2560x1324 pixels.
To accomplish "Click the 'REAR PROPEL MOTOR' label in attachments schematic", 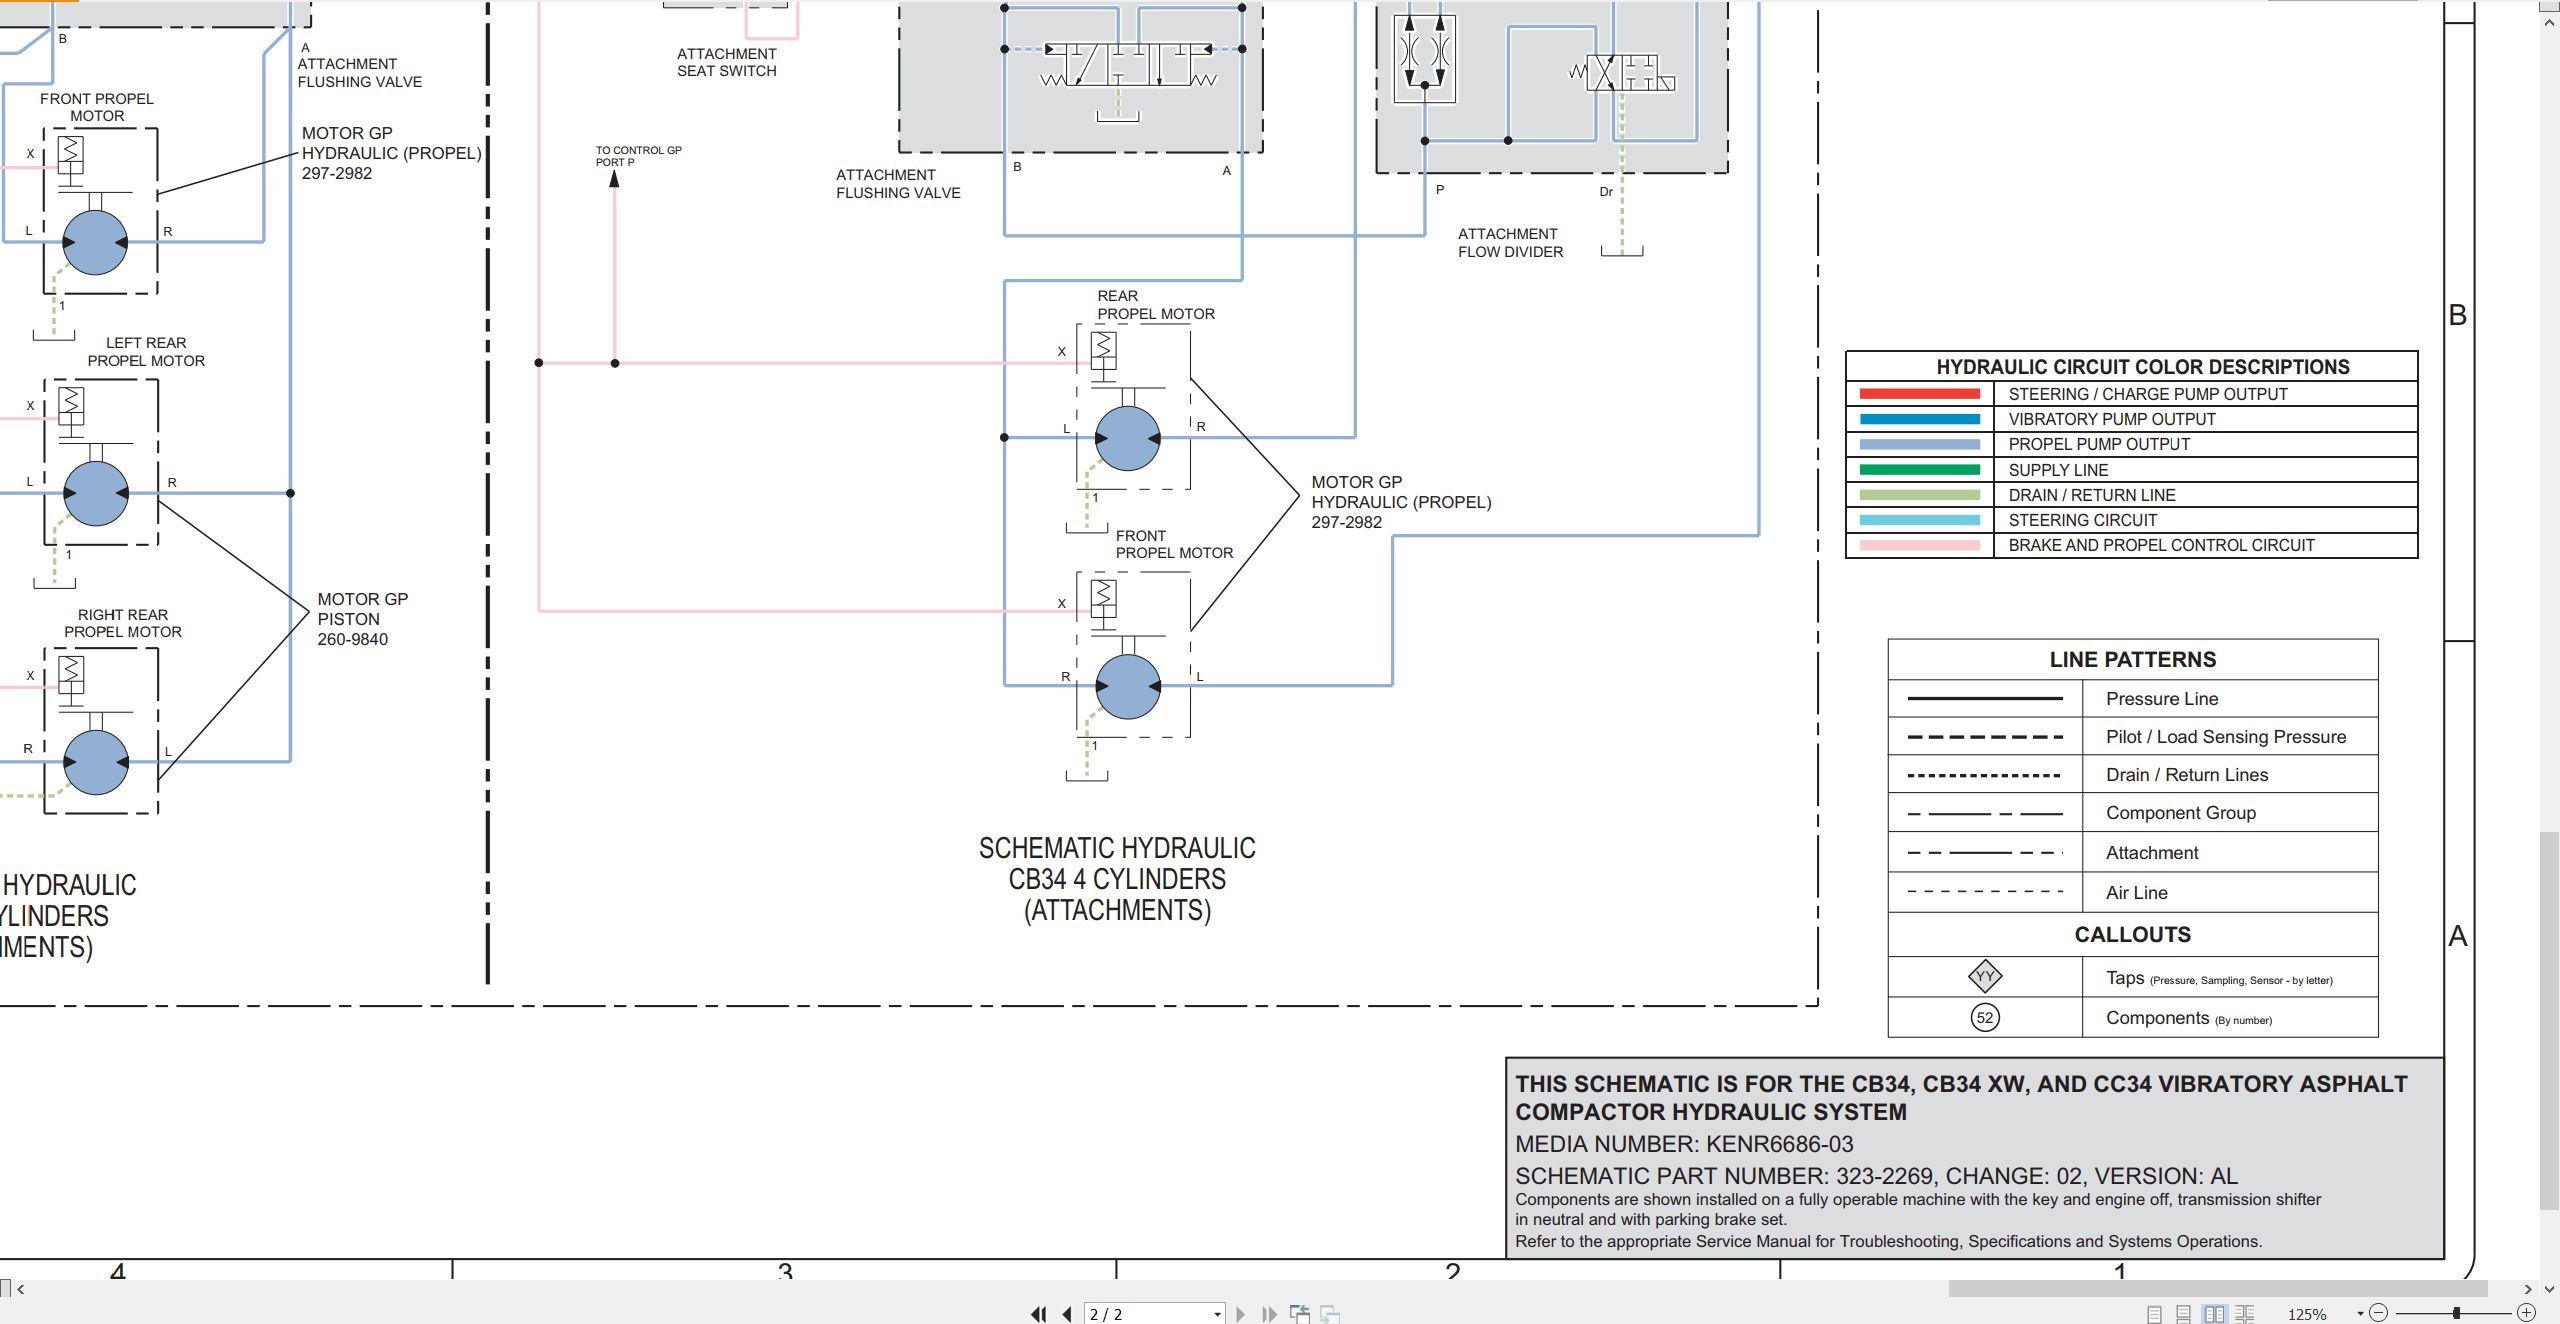I will point(1156,305).
